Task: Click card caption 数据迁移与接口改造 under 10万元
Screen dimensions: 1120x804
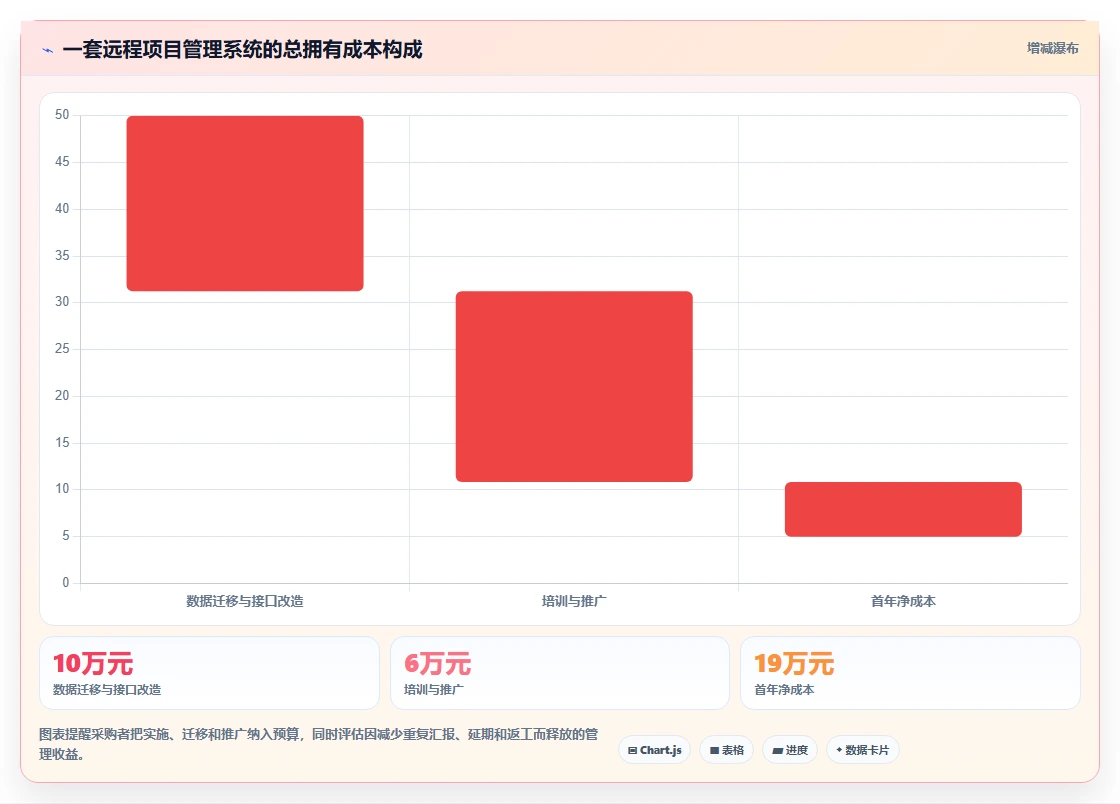Action: pyautogui.click(x=107, y=690)
